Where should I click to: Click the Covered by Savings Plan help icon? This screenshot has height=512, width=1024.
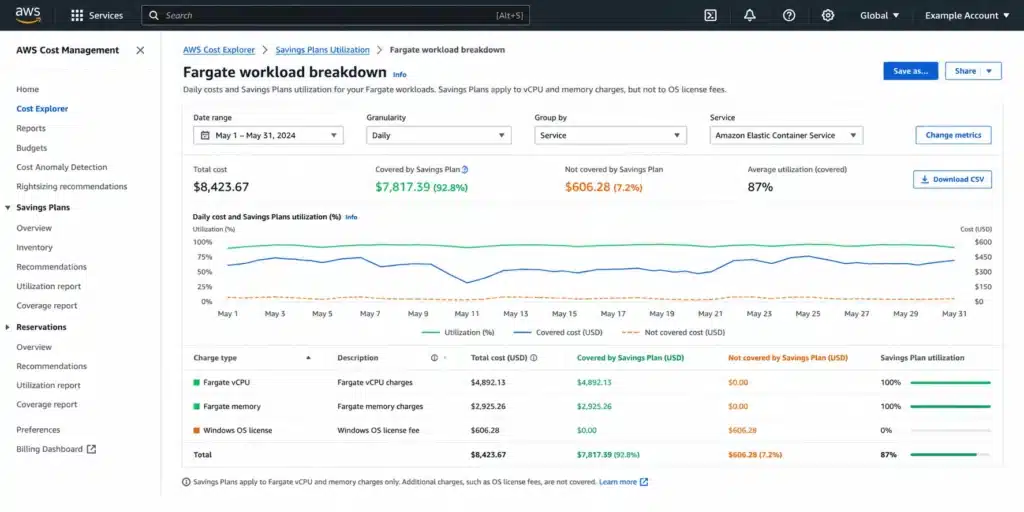pyautogui.click(x=465, y=169)
